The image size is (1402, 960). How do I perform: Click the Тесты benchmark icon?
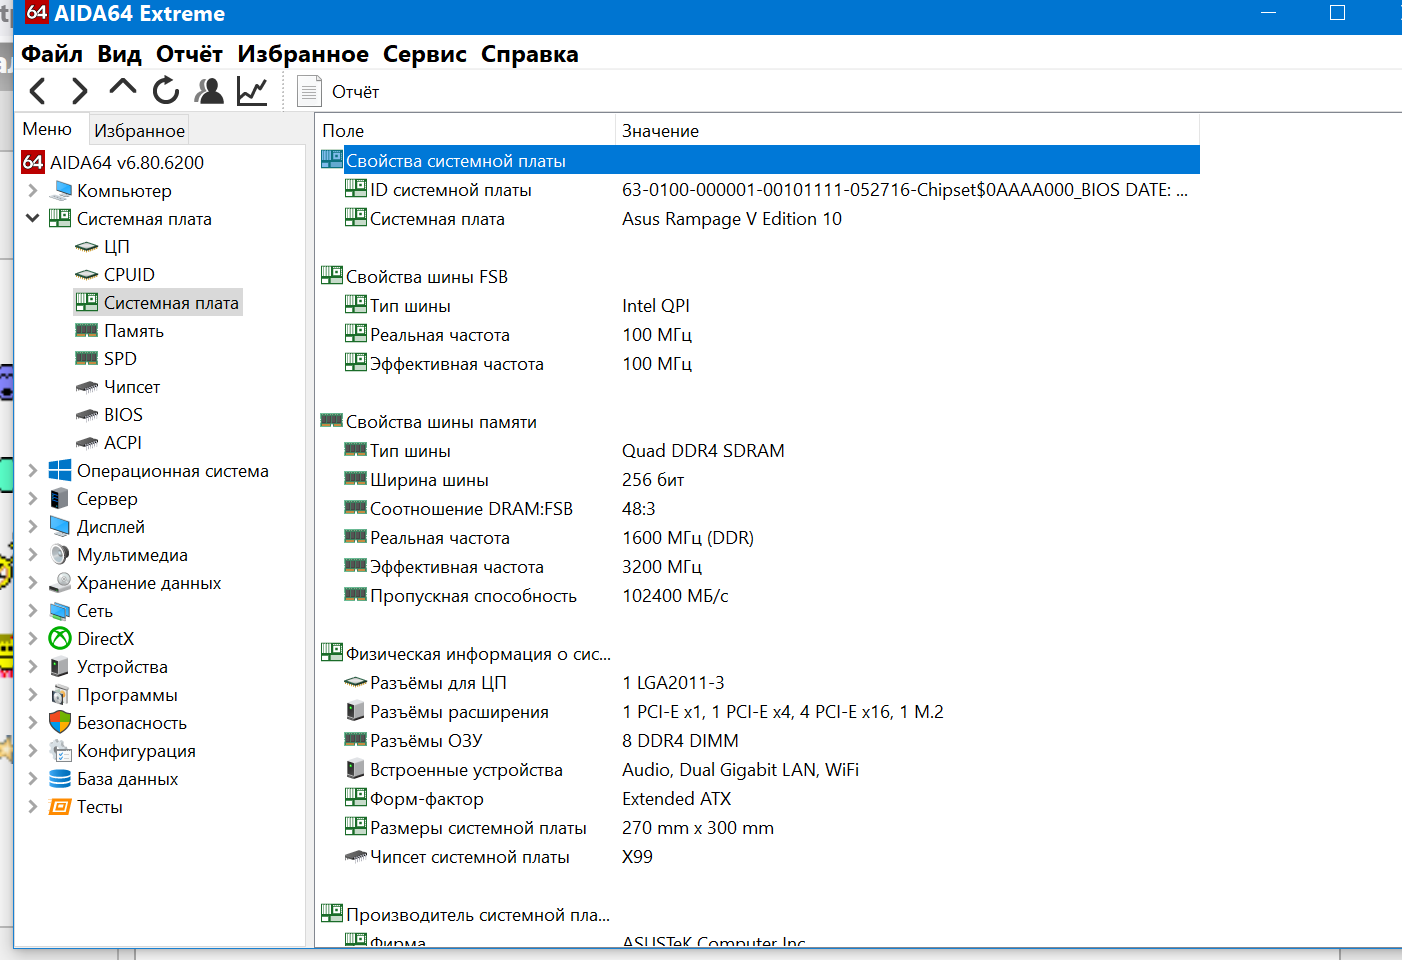click(x=60, y=807)
